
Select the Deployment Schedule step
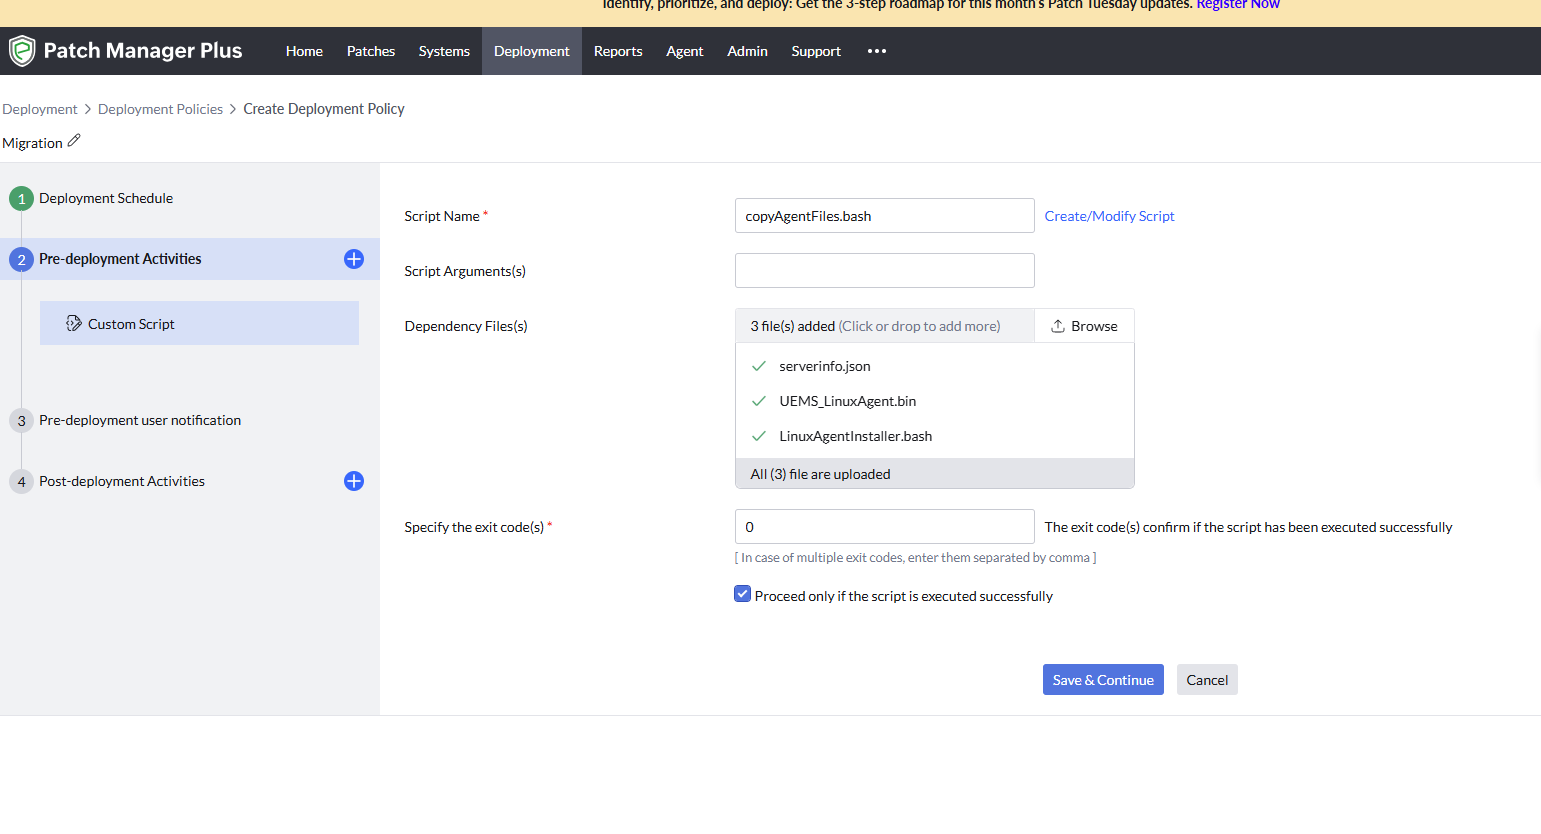[106, 199]
